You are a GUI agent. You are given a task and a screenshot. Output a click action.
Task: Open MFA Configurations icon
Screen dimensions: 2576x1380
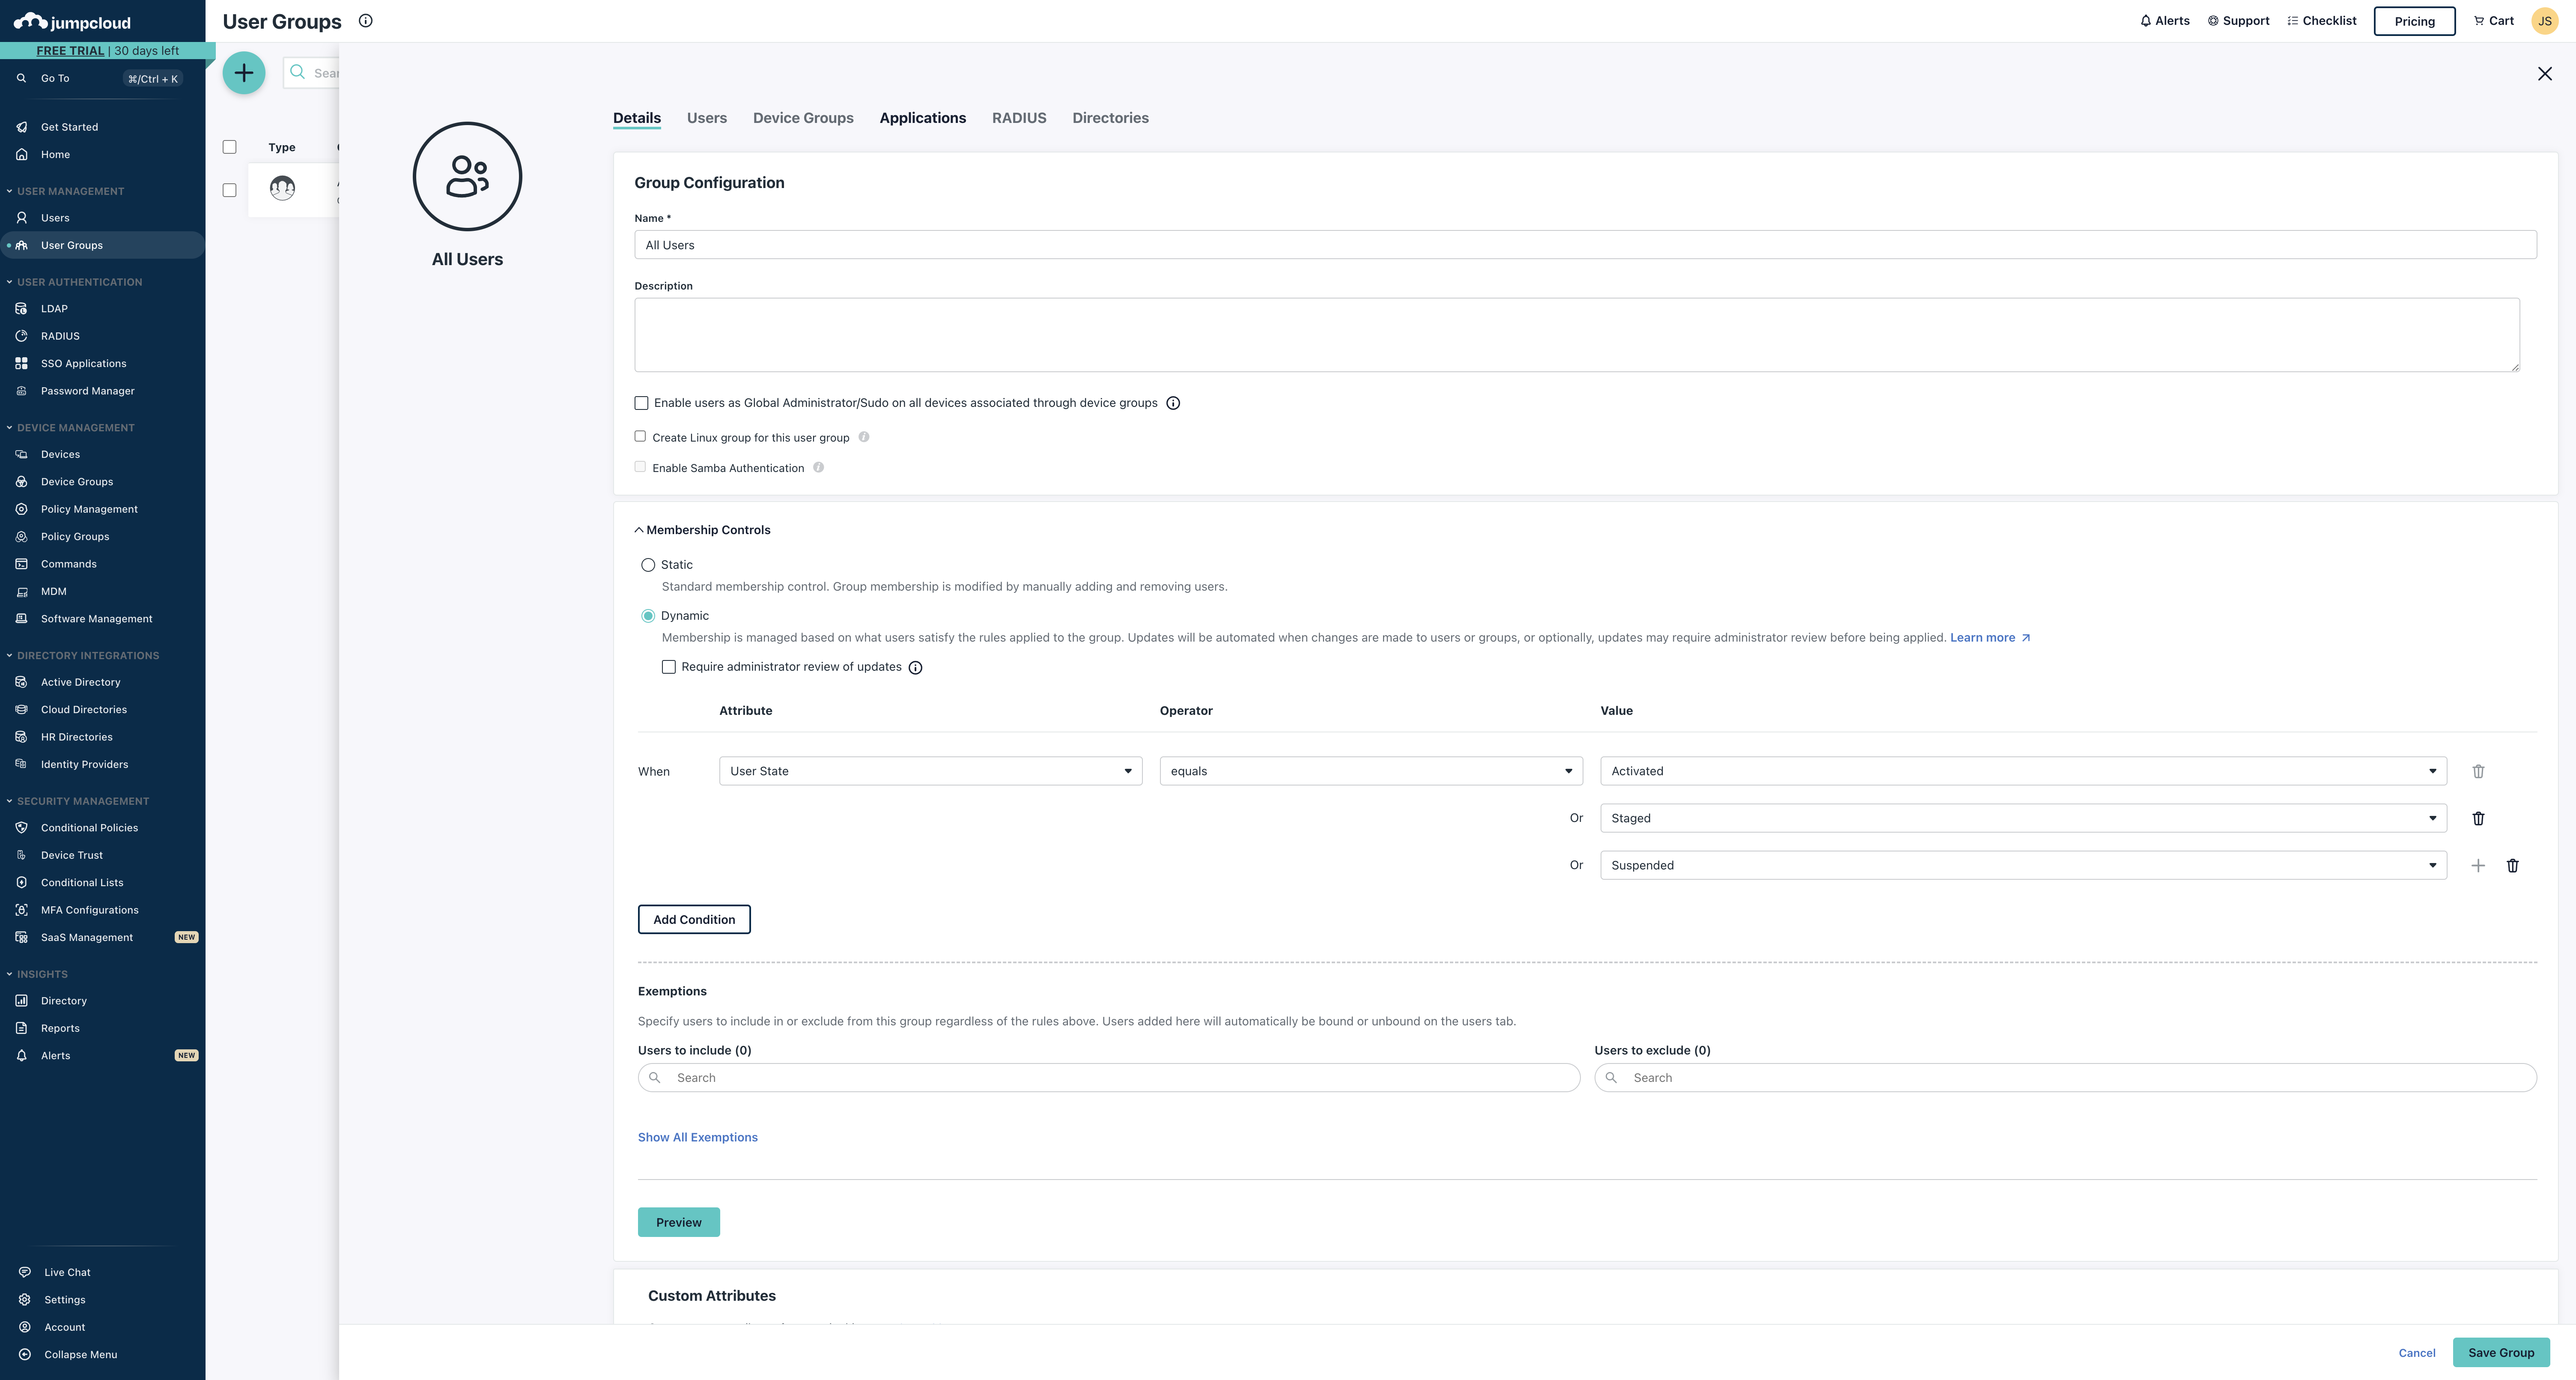[x=21, y=910]
